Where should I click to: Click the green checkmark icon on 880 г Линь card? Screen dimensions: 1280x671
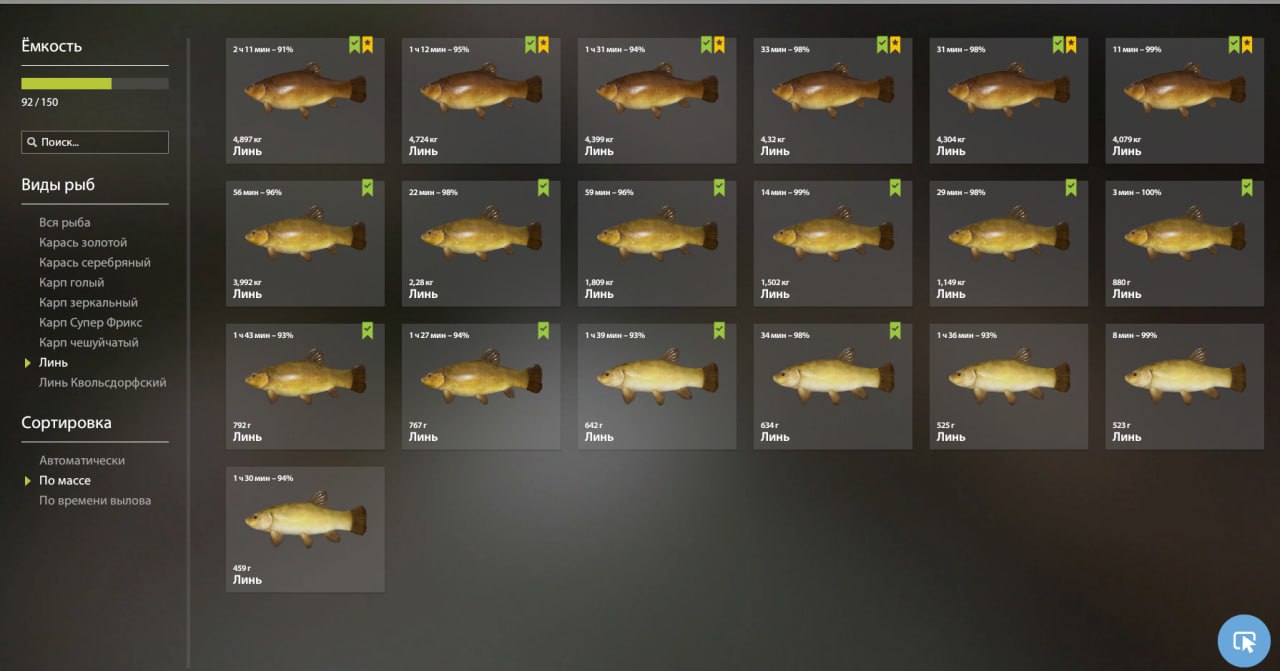pos(1247,188)
